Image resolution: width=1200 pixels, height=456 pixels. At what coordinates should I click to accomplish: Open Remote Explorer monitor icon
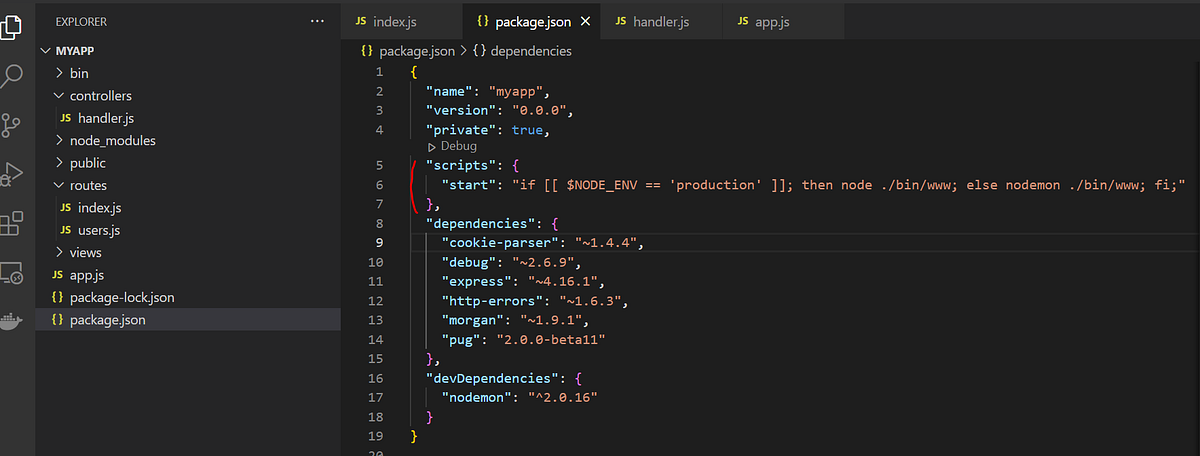(11, 272)
